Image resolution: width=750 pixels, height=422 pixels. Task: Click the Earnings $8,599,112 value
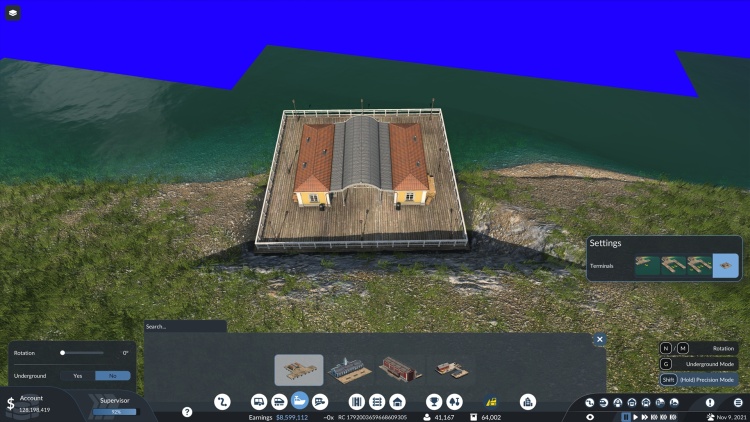pyautogui.click(x=292, y=418)
